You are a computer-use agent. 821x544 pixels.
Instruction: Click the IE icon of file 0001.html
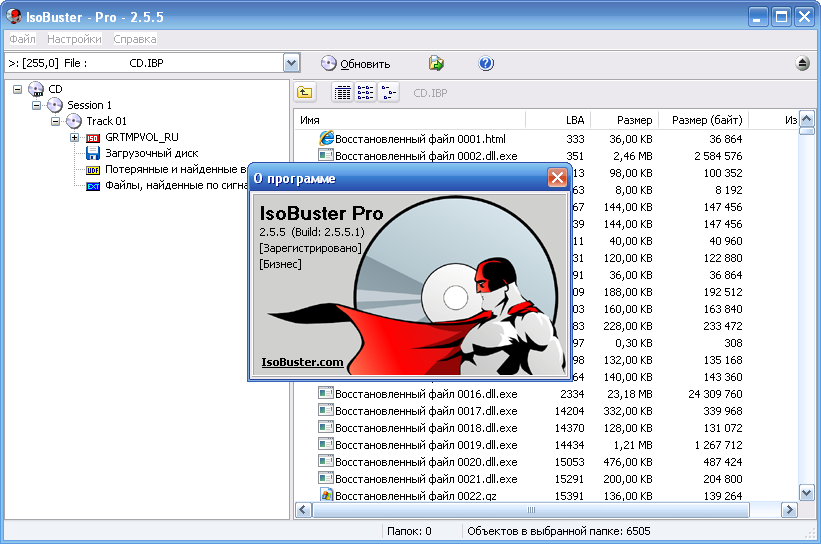(326, 138)
